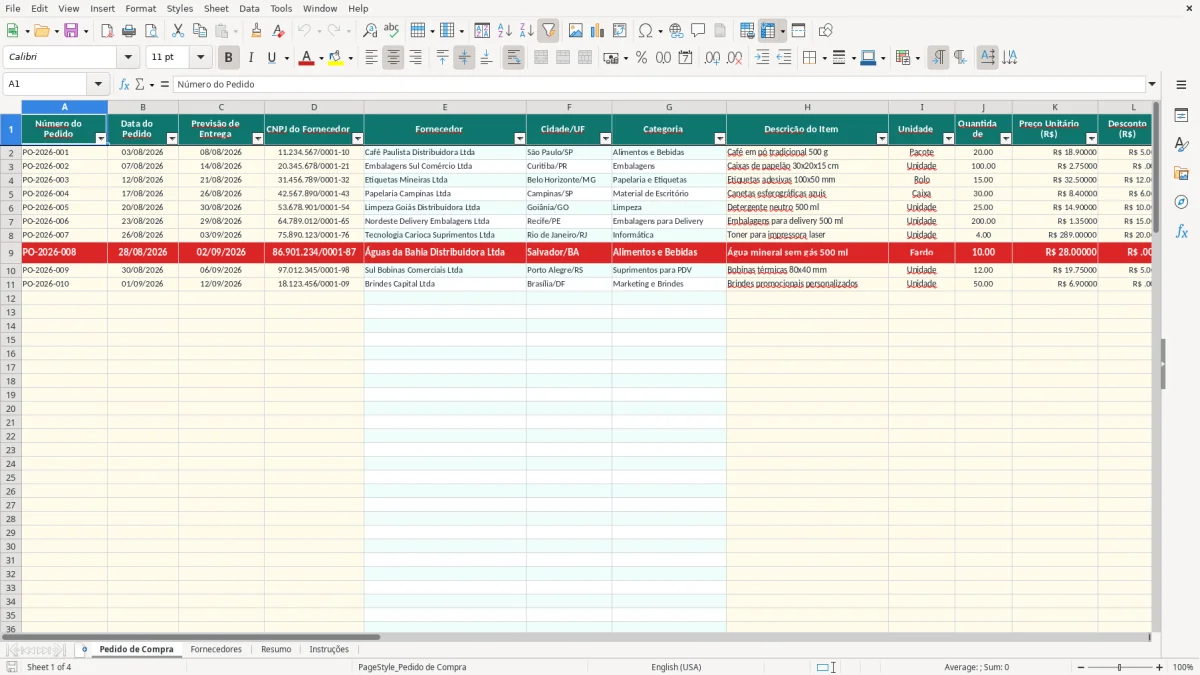
Task: Click the Background Color highlight swatch
Action: click(x=335, y=58)
